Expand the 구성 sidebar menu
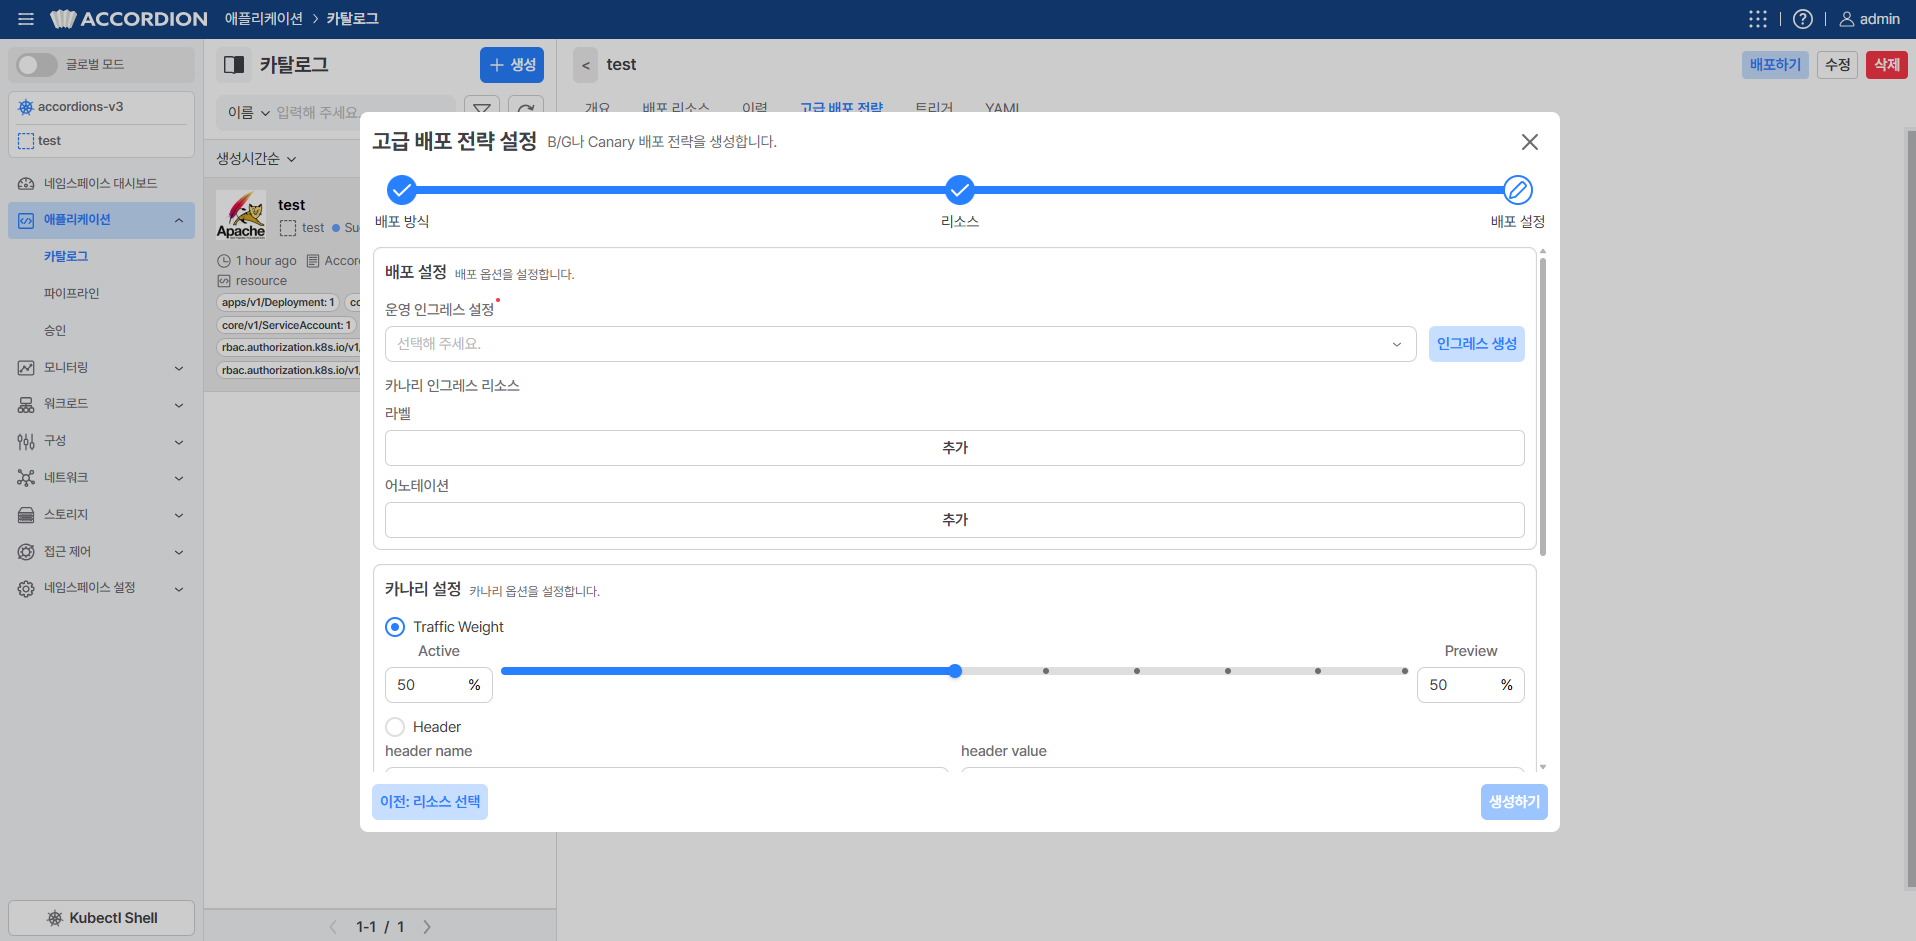Image resolution: width=1916 pixels, height=941 pixels. pos(102,441)
